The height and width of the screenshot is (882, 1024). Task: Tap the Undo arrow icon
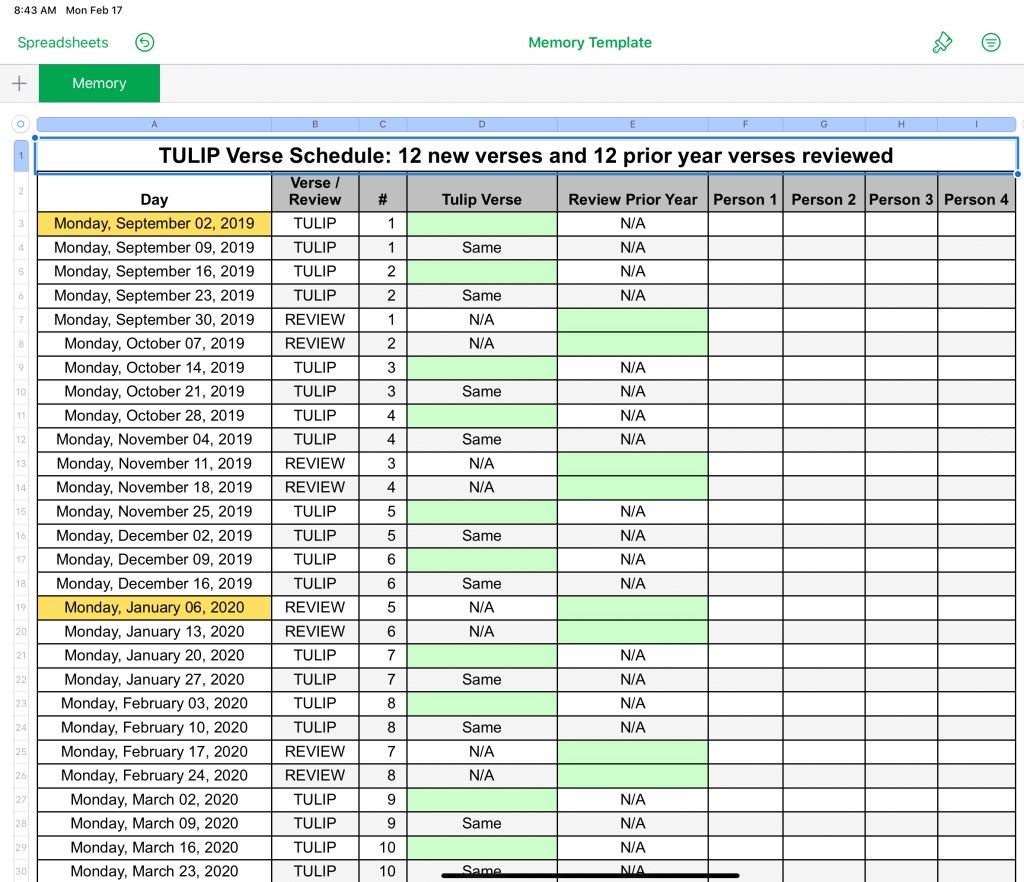point(145,42)
